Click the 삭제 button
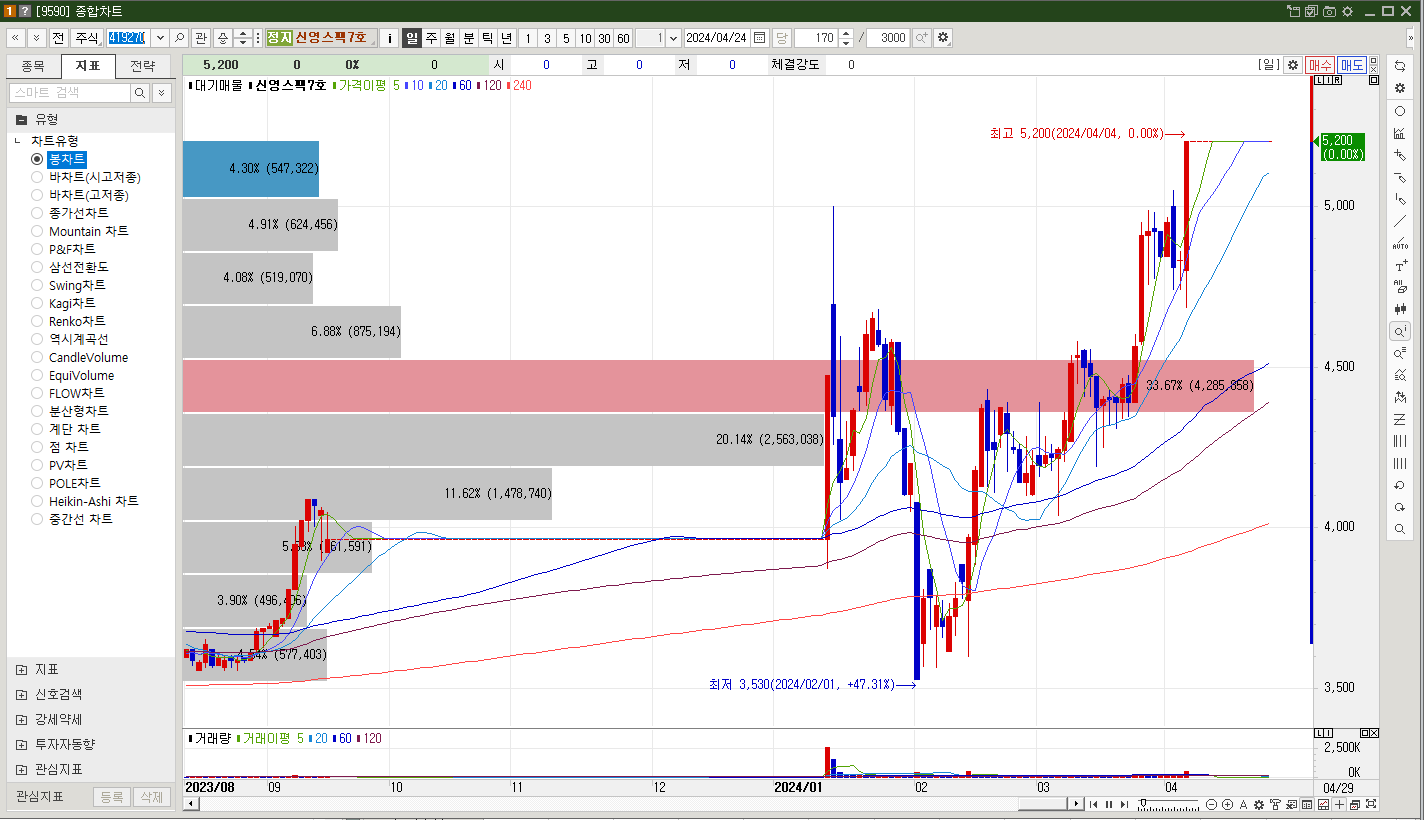This screenshot has height=820, width=1424. pyautogui.click(x=152, y=797)
